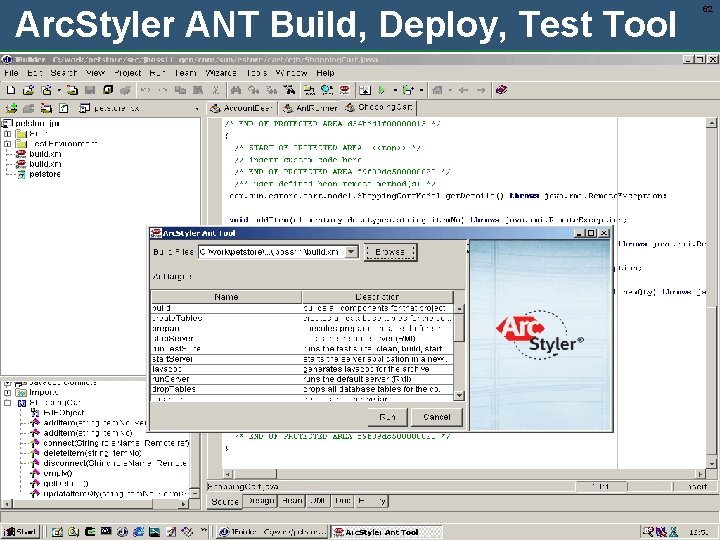
Task: Switch to ArcStyler Ant Tool taskbar button
Action: pos(387,532)
